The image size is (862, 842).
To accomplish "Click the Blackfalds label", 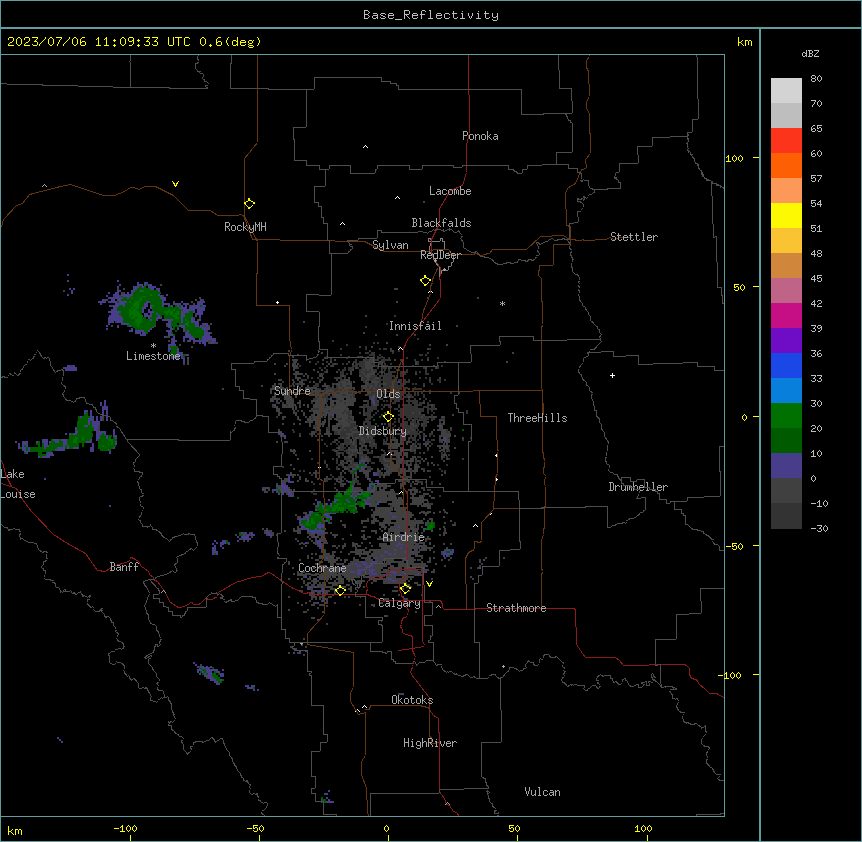I will click(441, 223).
